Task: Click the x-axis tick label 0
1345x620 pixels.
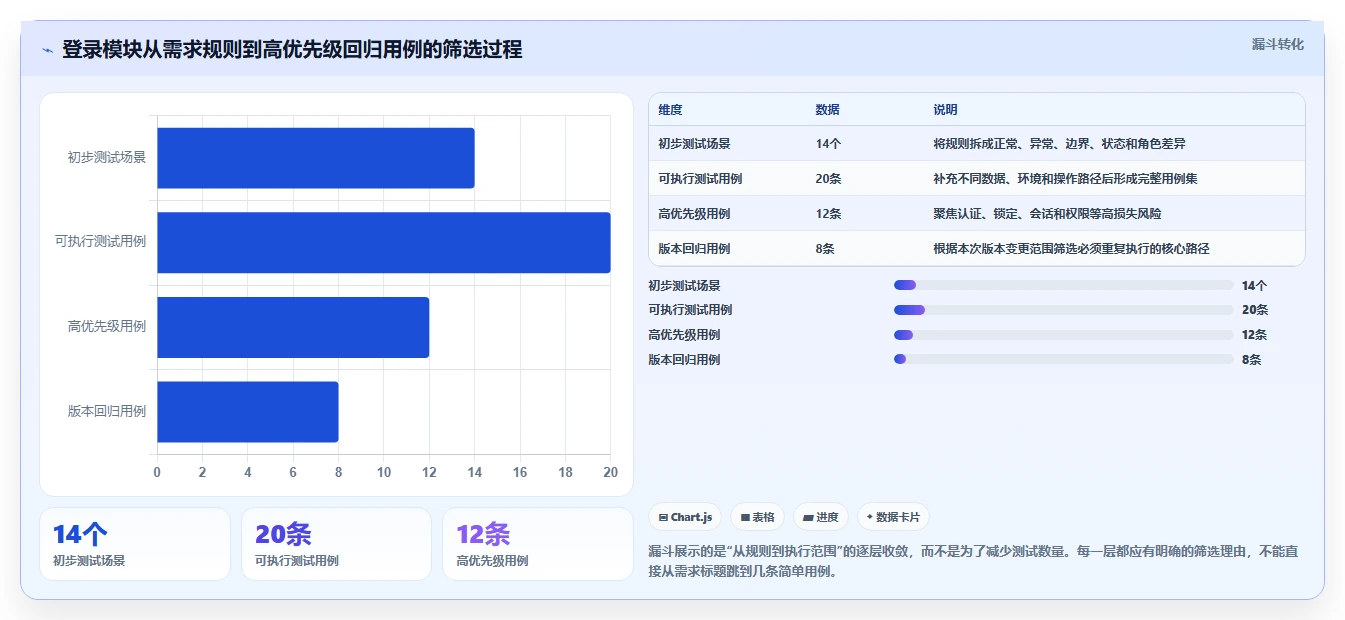Action: 157,472
